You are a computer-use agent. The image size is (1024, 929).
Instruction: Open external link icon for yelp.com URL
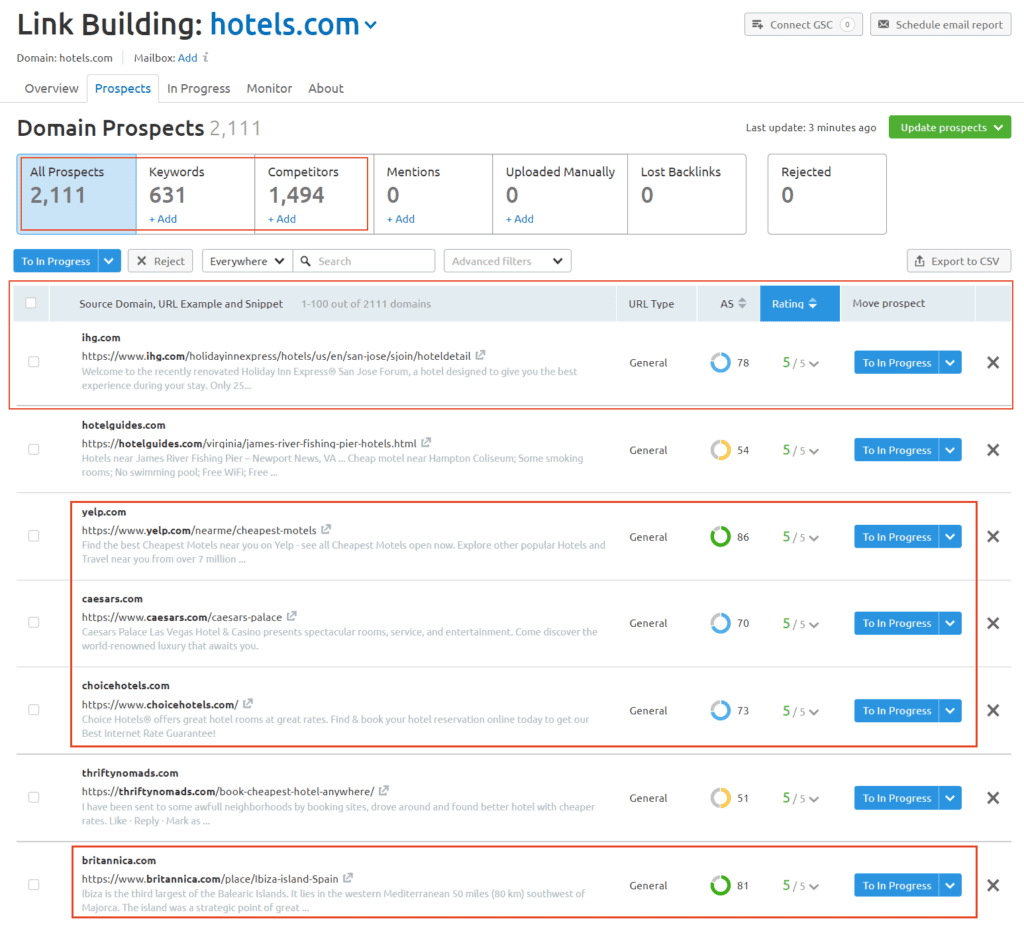(326, 529)
